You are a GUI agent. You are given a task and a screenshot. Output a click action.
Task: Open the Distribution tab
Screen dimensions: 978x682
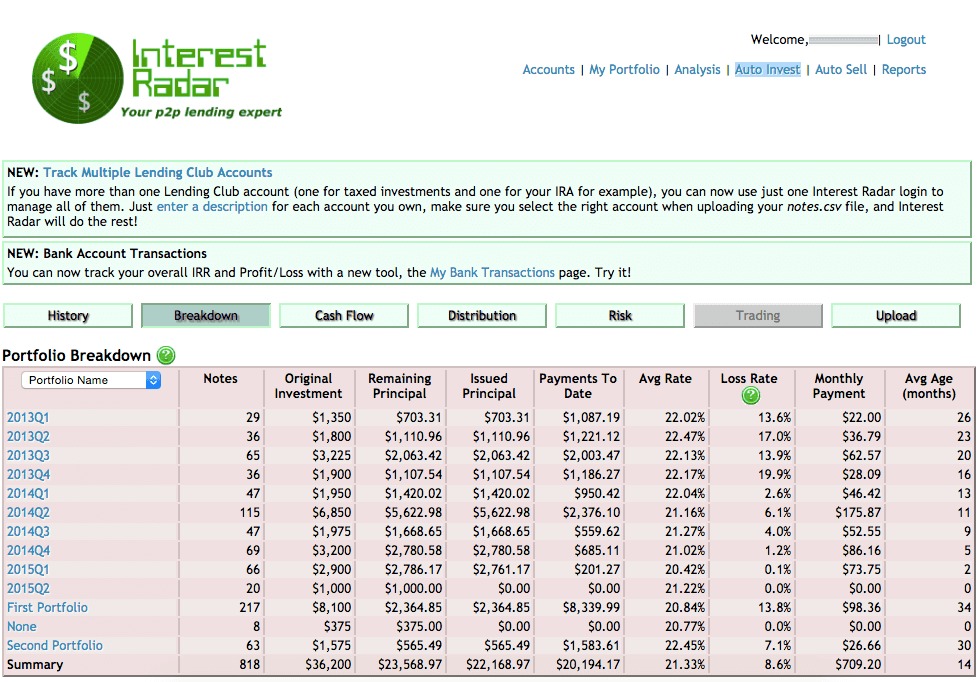(x=482, y=316)
